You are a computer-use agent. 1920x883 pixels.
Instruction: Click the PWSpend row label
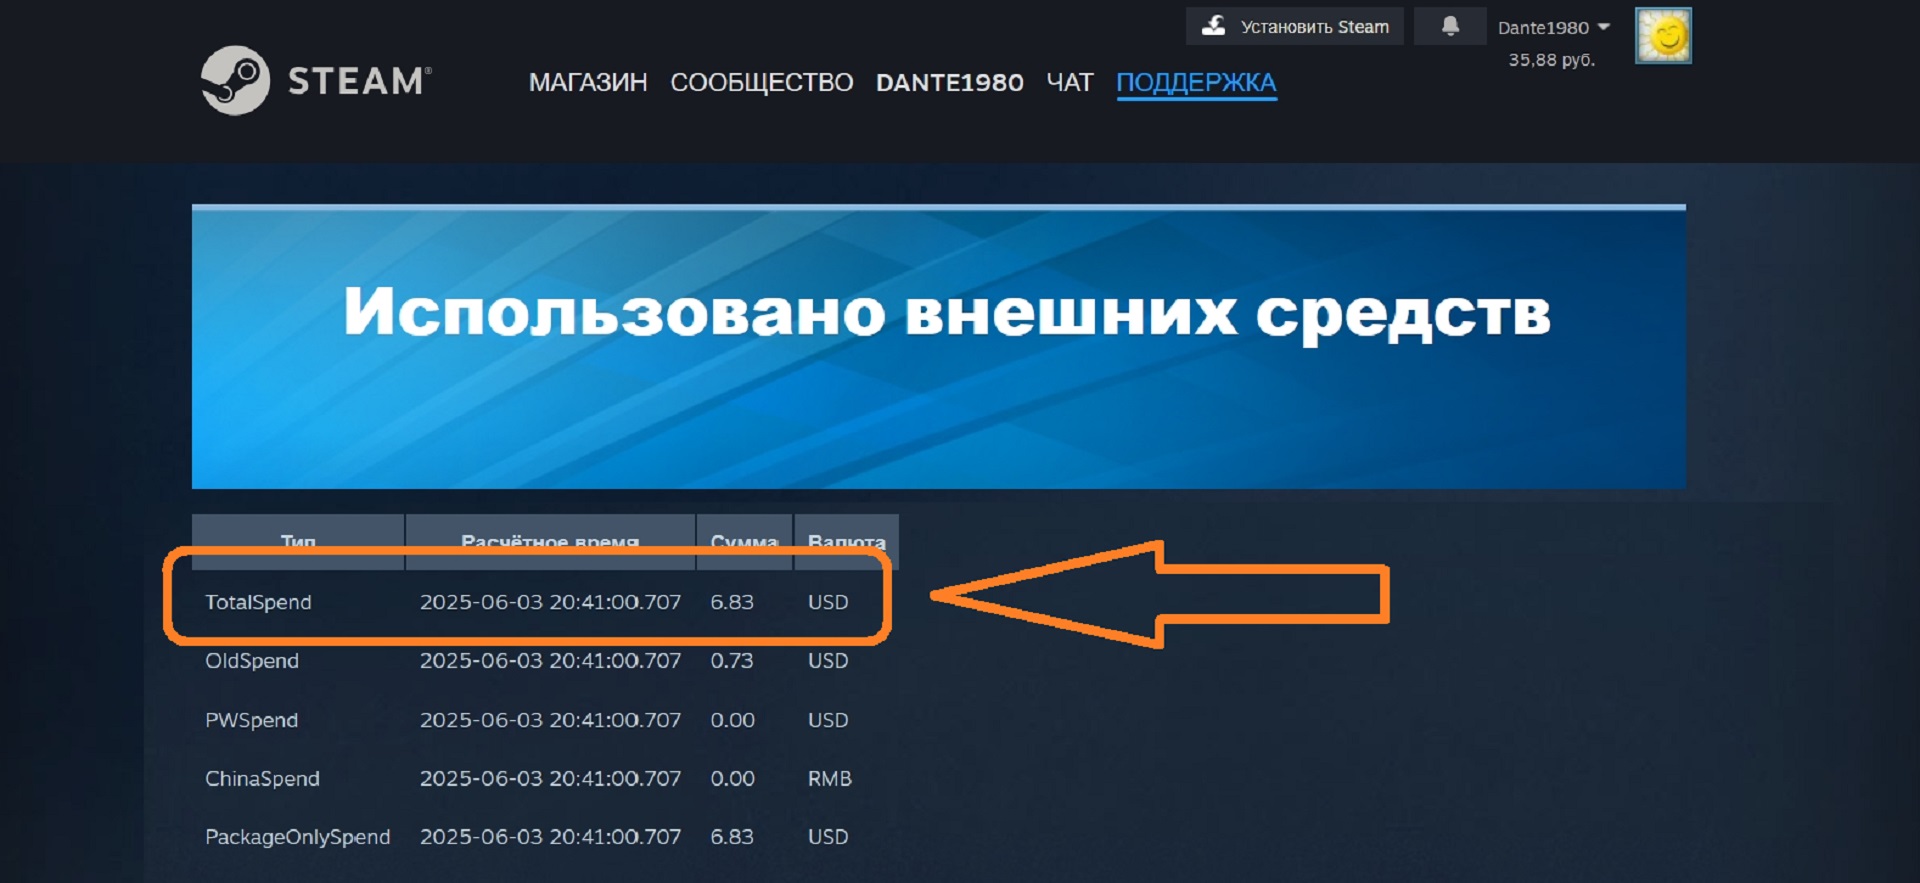[252, 720]
